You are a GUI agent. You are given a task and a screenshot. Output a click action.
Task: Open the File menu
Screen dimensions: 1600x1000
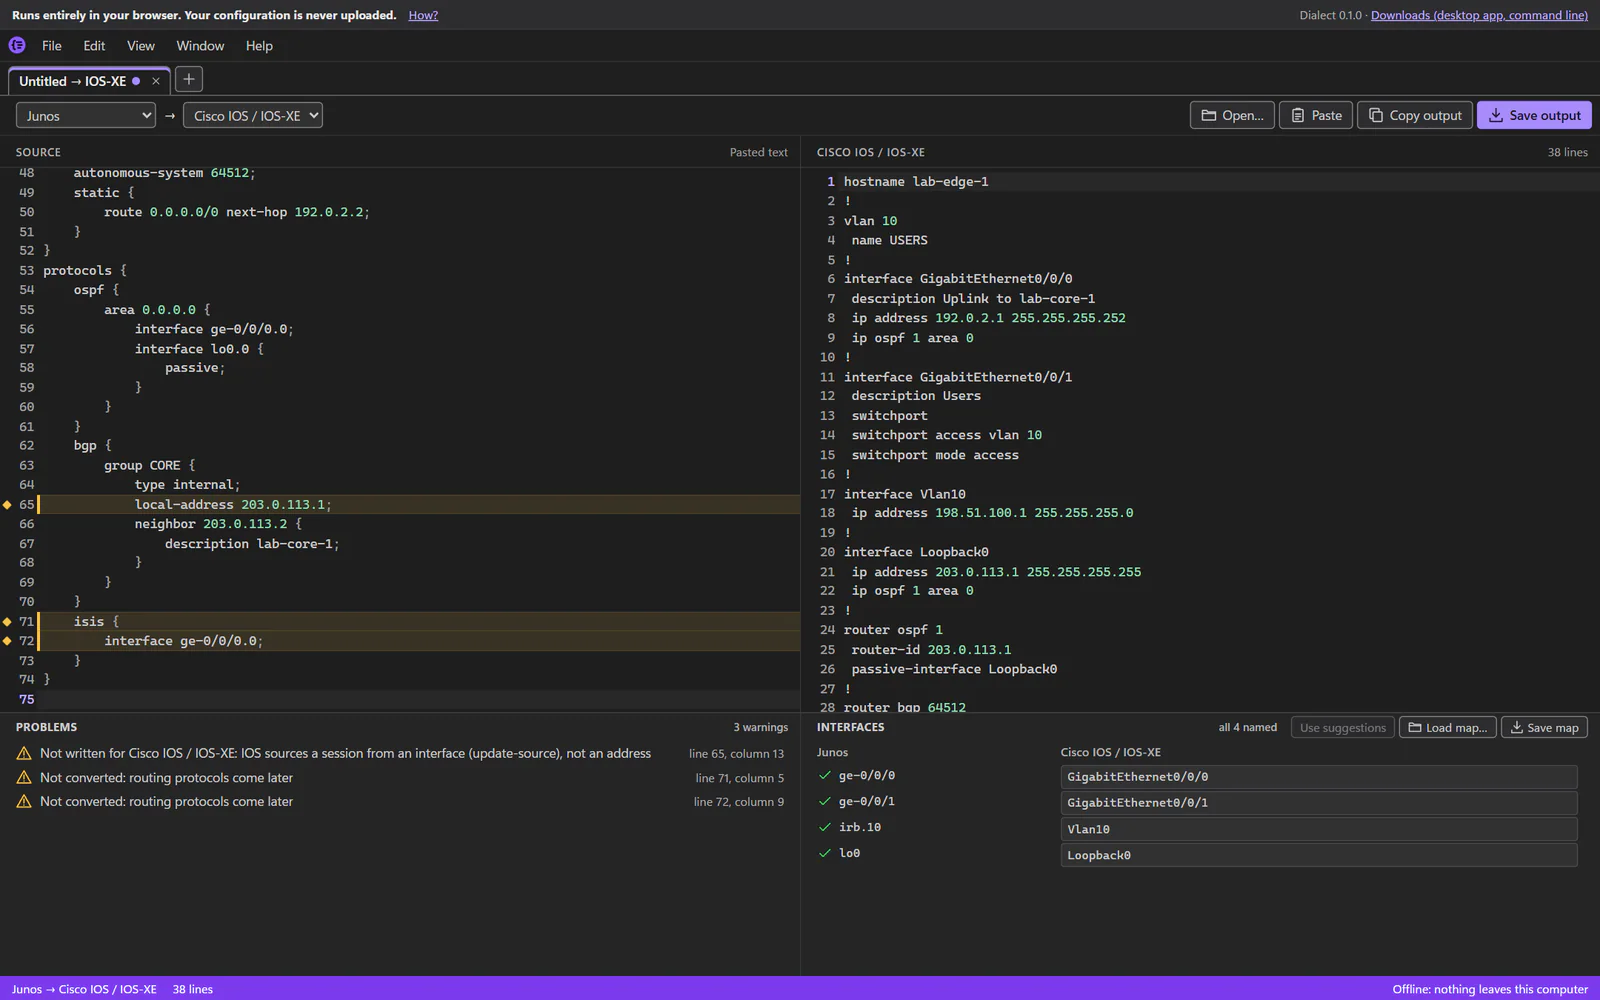click(52, 46)
